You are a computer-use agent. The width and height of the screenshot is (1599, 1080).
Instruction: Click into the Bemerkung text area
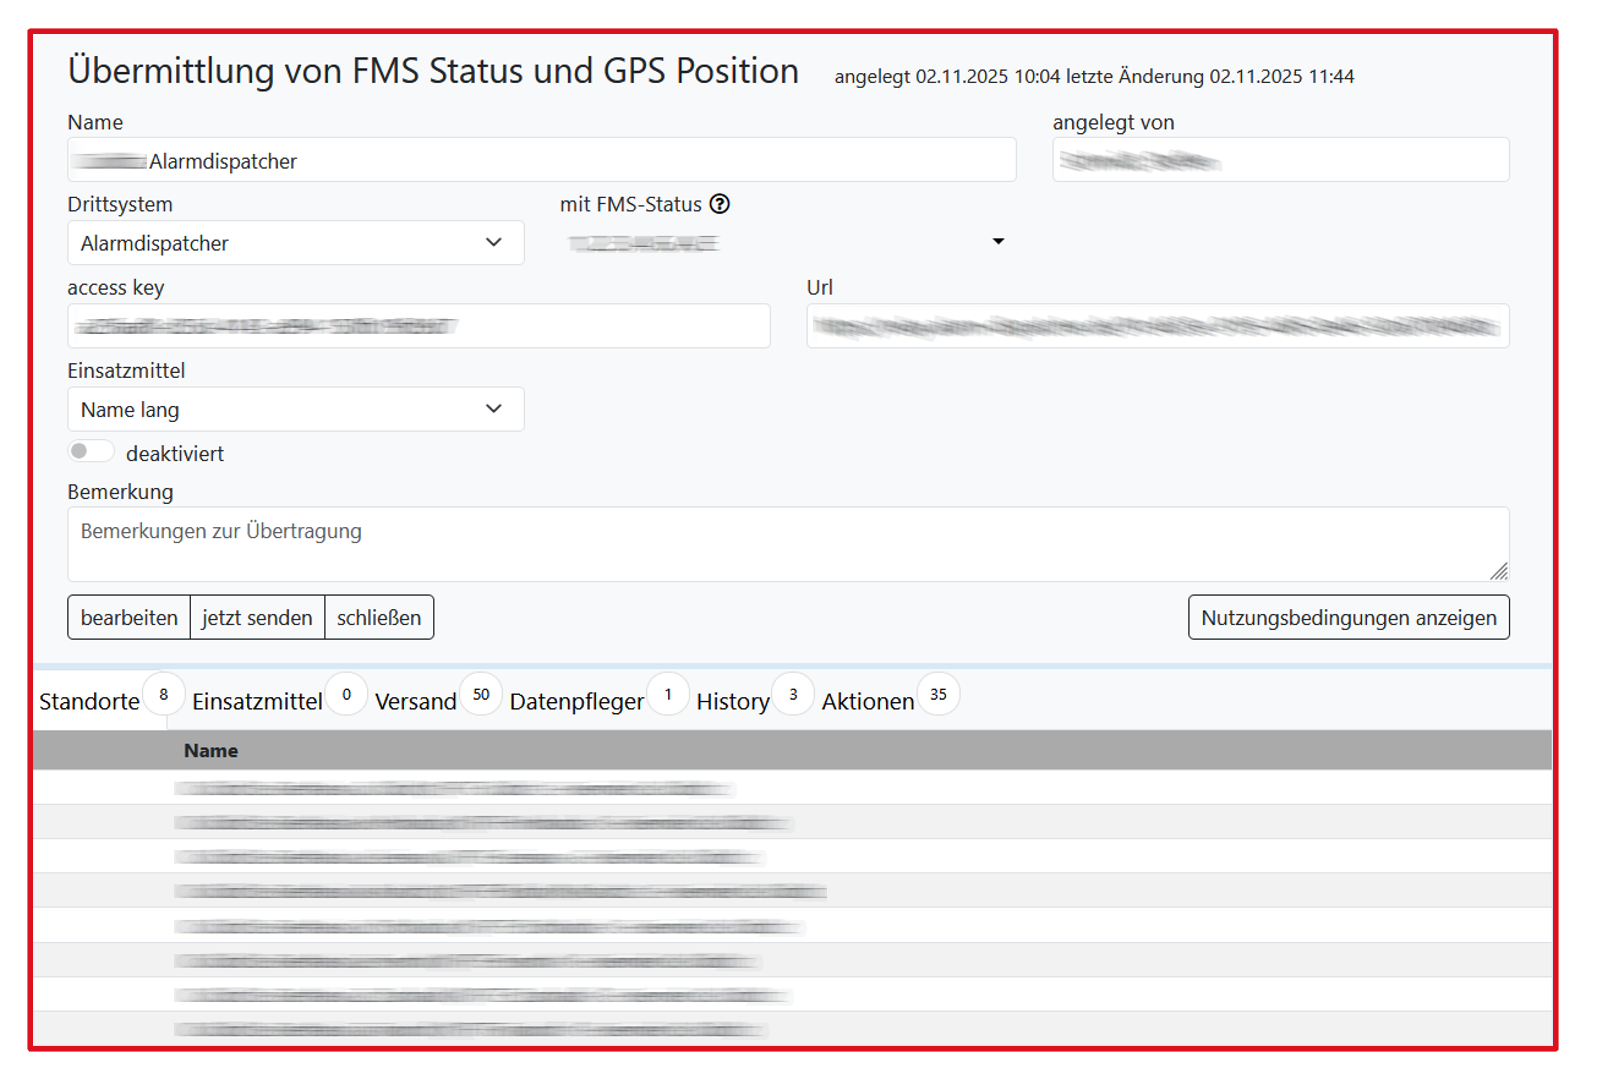coord(787,544)
